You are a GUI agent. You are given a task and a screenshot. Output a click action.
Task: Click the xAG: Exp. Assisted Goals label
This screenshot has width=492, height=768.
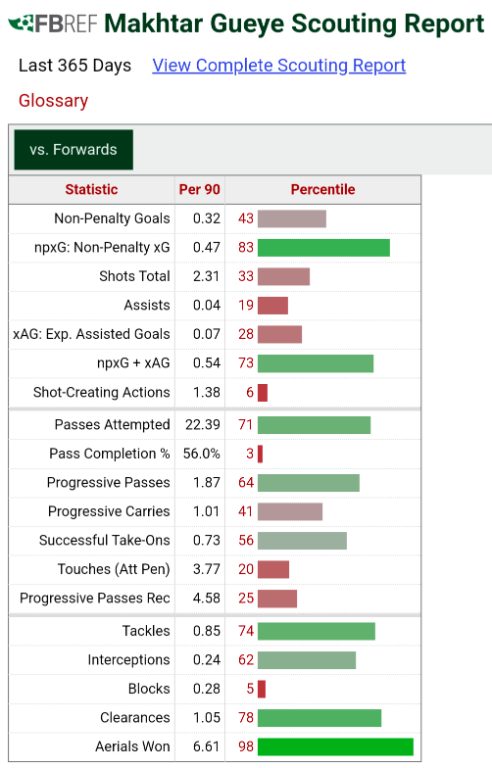click(x=92, y=334)
